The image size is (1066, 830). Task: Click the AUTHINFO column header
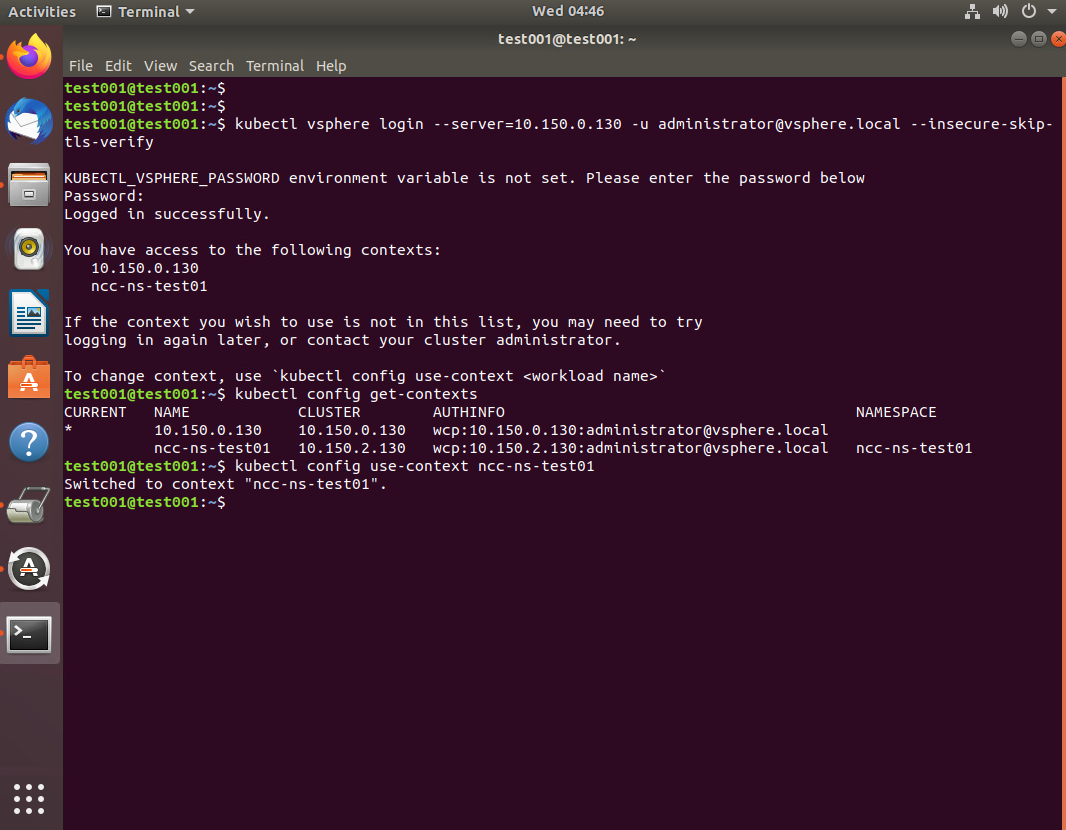(468, 413)
